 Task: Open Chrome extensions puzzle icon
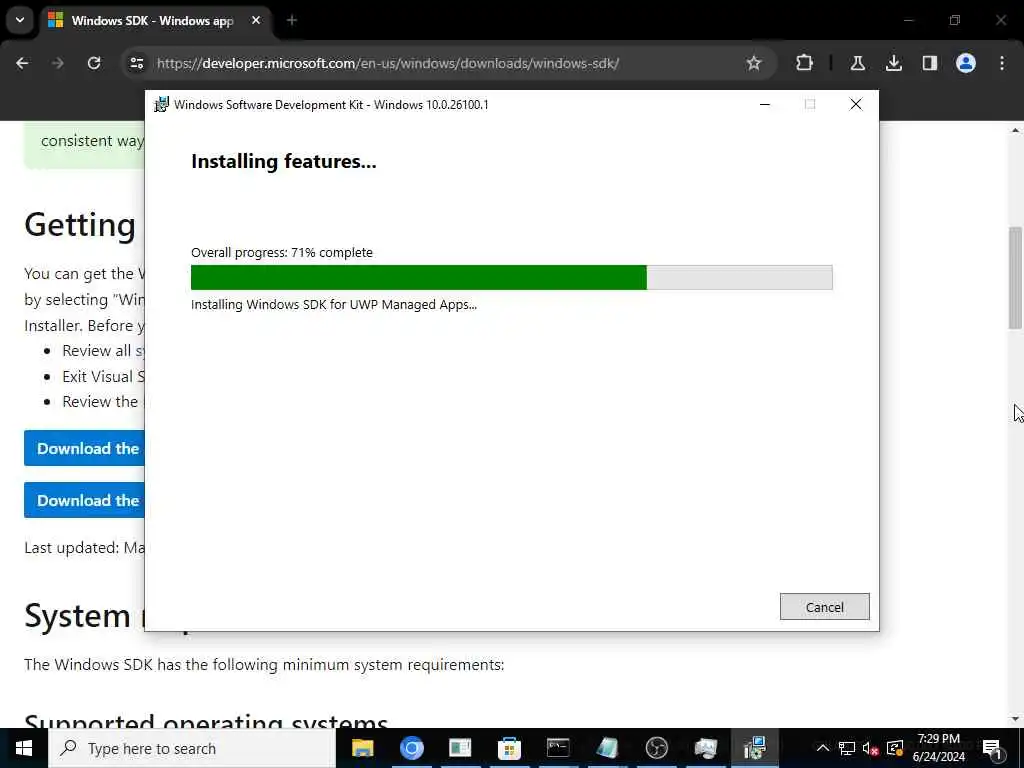pos(805,63)
